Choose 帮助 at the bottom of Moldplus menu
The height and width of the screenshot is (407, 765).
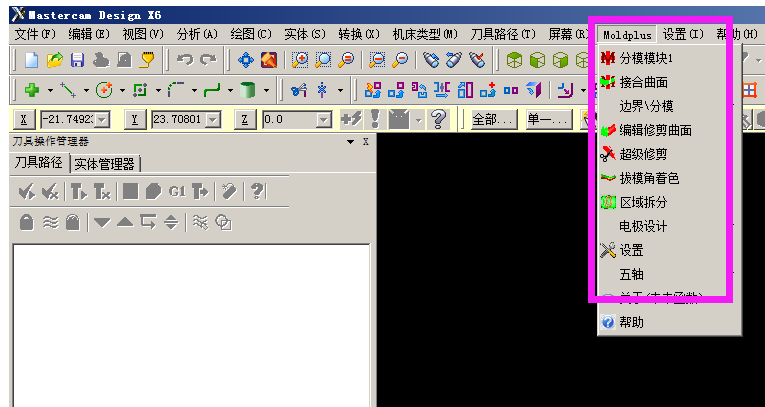tap(669, 323)
